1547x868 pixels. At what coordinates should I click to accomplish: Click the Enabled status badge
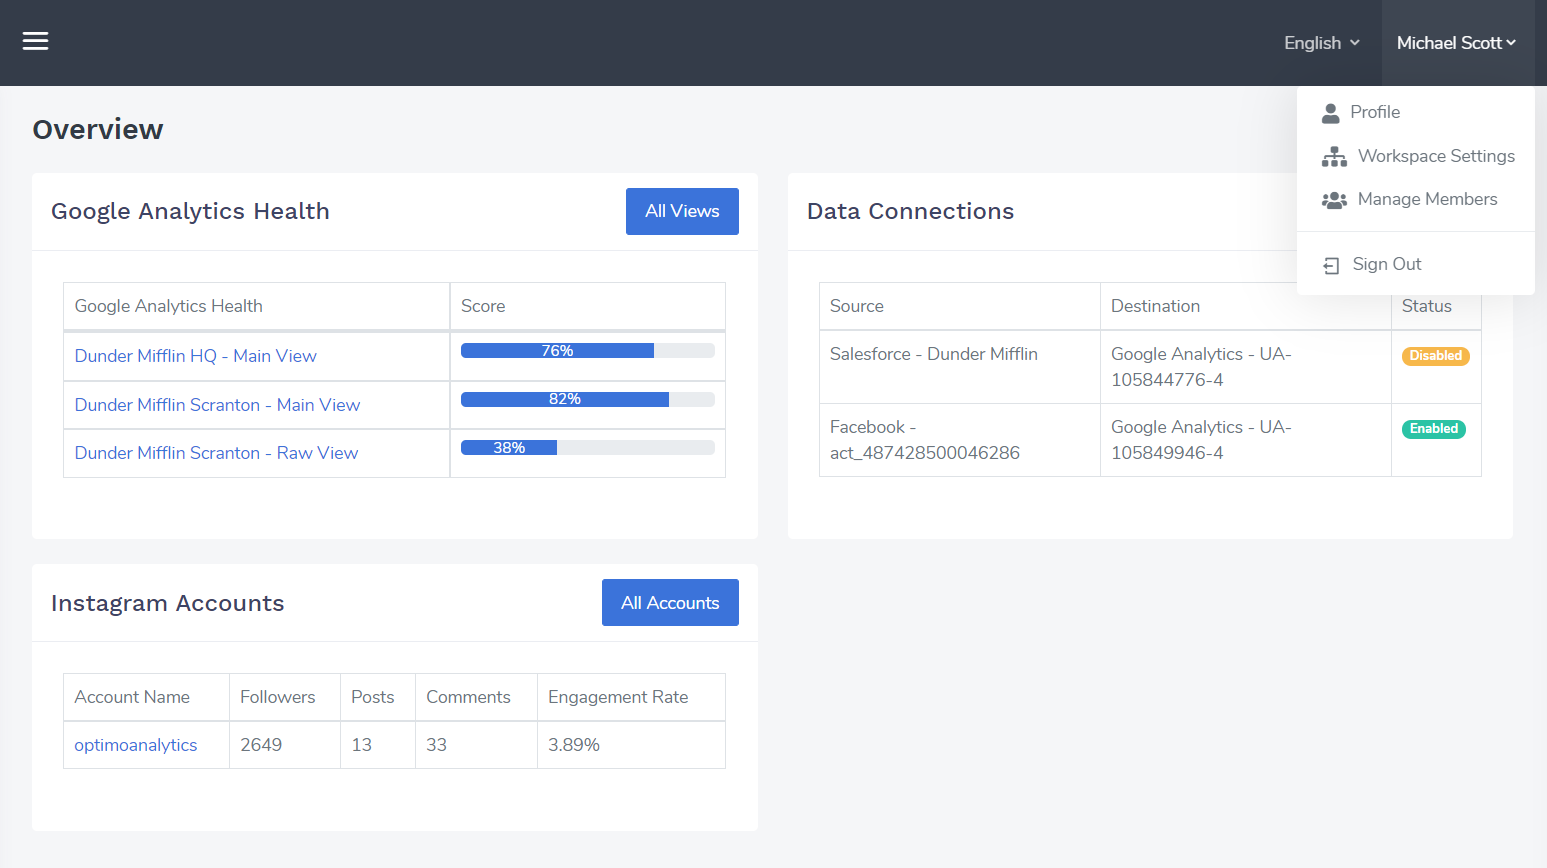point(1434,429)
